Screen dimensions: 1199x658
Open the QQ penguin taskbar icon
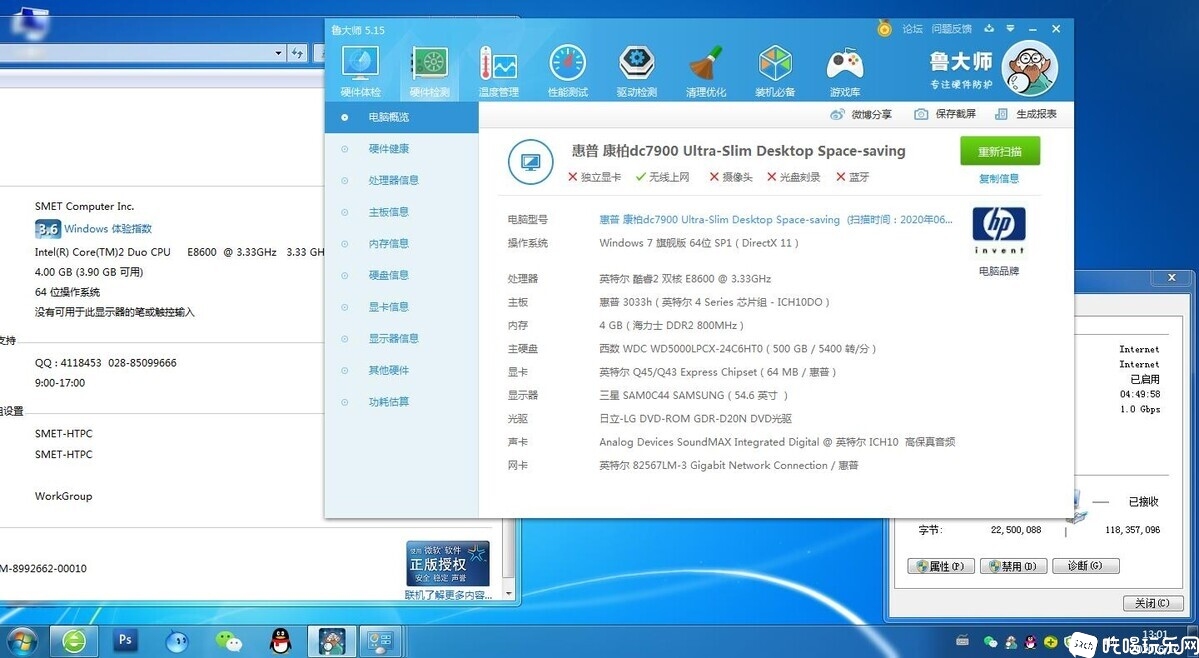pos(280,641)
